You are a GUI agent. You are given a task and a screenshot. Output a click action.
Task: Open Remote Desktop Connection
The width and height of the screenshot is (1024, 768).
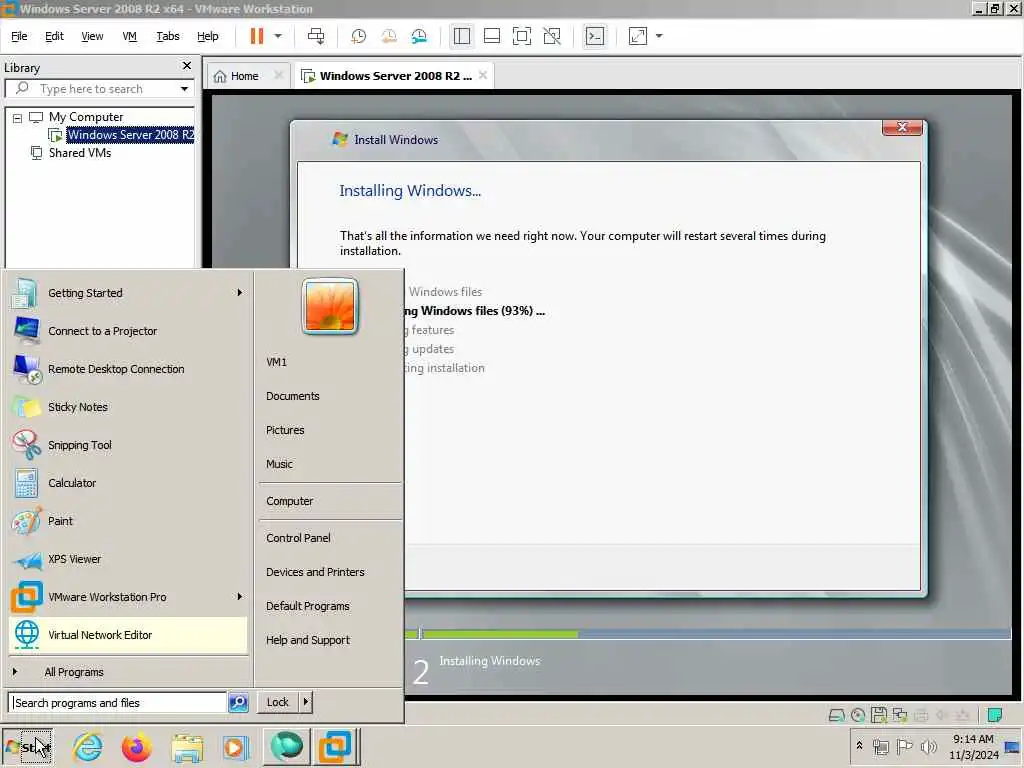point(129,369)
